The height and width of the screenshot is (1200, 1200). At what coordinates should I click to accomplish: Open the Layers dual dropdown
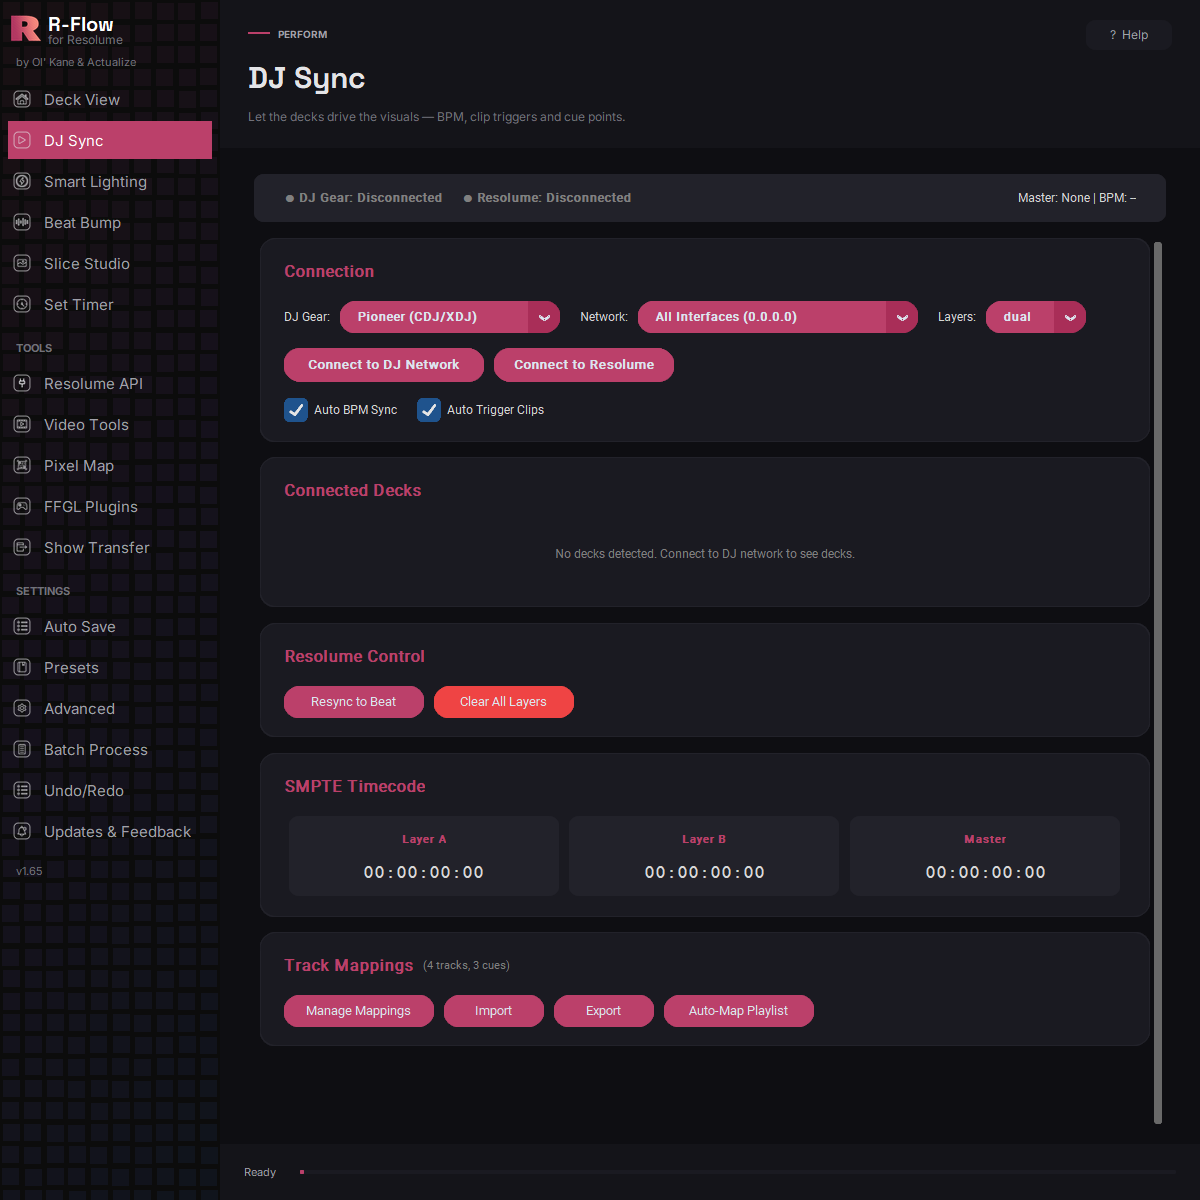tap(1036, 317)
